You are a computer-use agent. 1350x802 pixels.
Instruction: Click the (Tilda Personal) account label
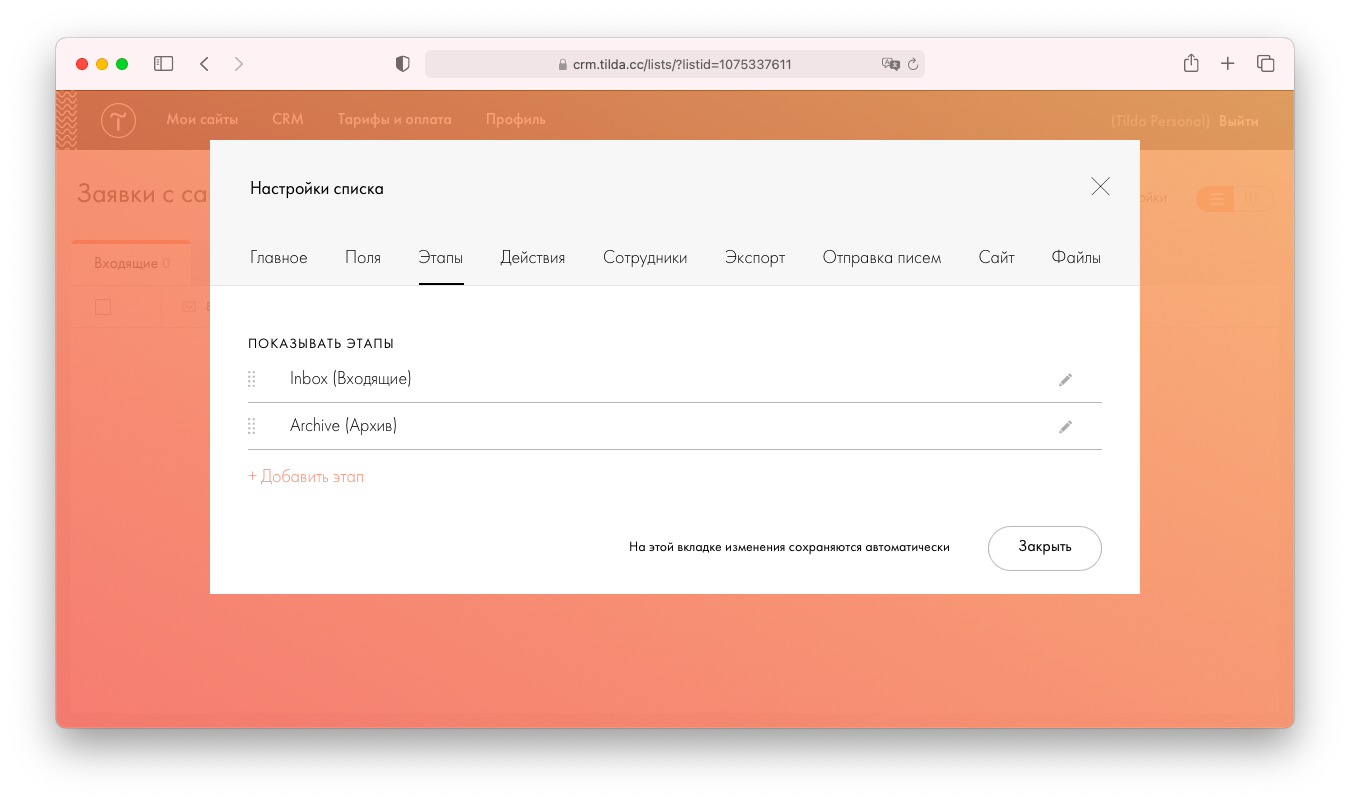(x=1160, y=121)
